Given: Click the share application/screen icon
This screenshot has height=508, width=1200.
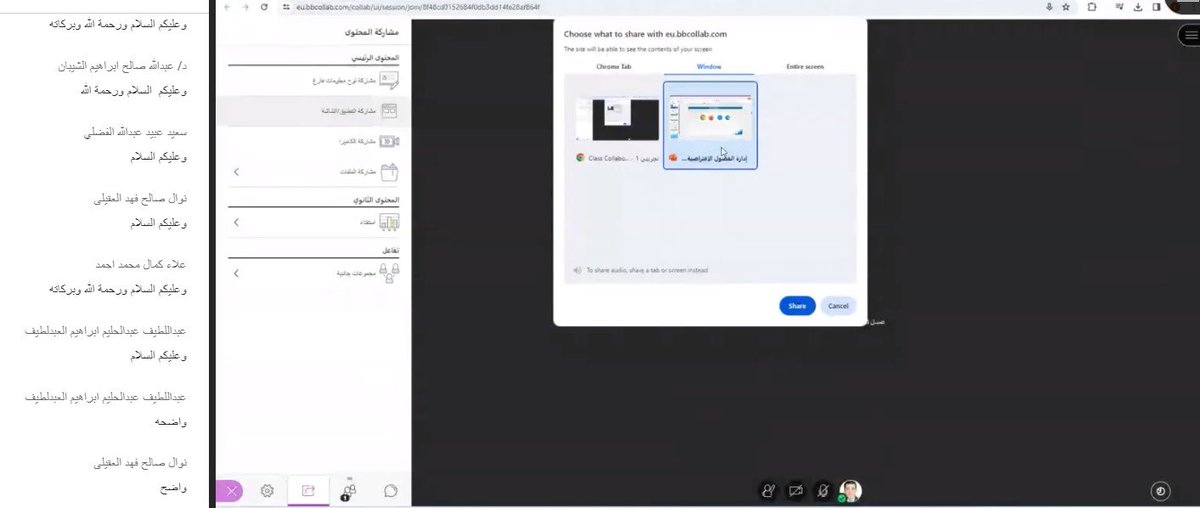Looking at the screenshot, I should [389, 110].
